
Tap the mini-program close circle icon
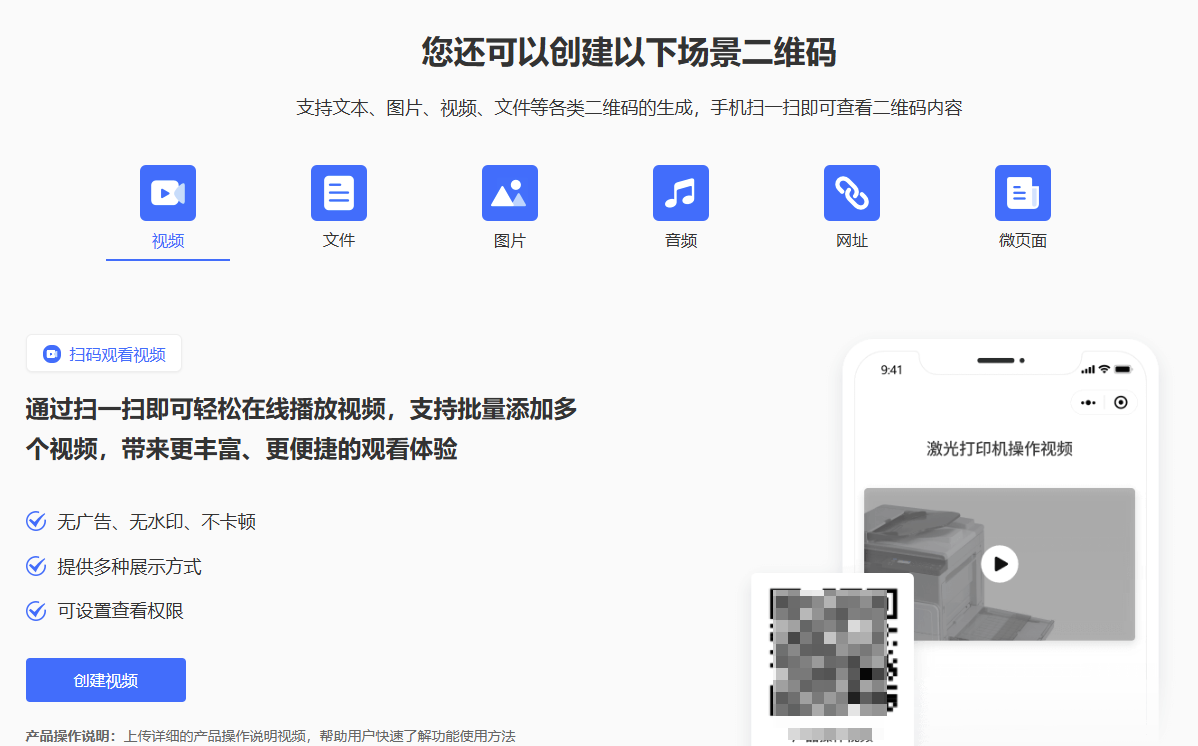[x=1120, y=402]
